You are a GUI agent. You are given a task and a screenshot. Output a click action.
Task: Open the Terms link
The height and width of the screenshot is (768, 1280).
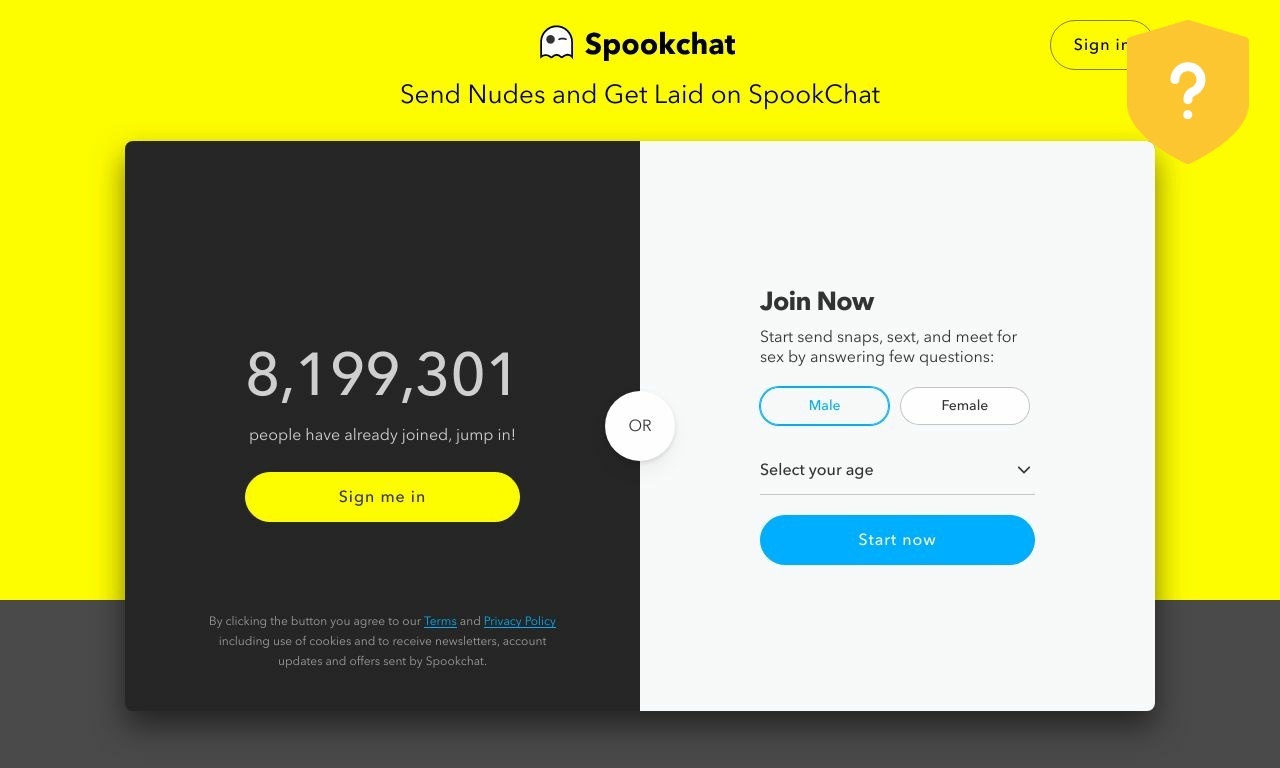click(x=440, y=621)
